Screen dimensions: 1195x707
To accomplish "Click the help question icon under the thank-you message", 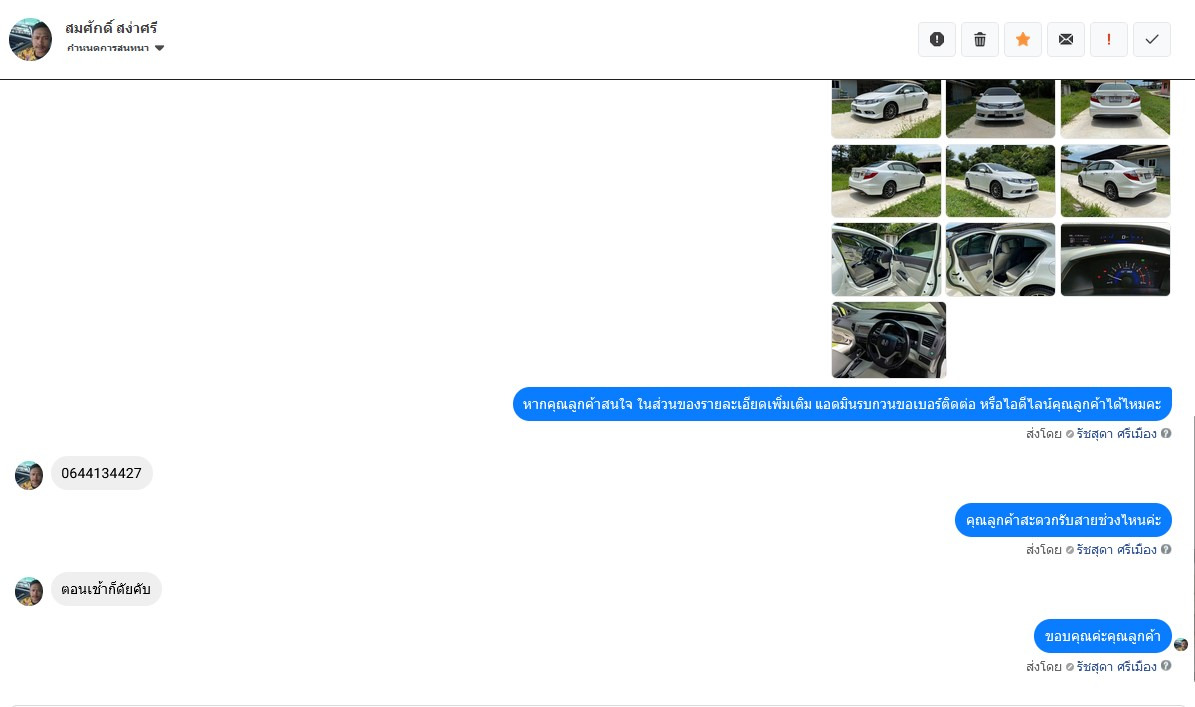I will [x=1166, y=666].
